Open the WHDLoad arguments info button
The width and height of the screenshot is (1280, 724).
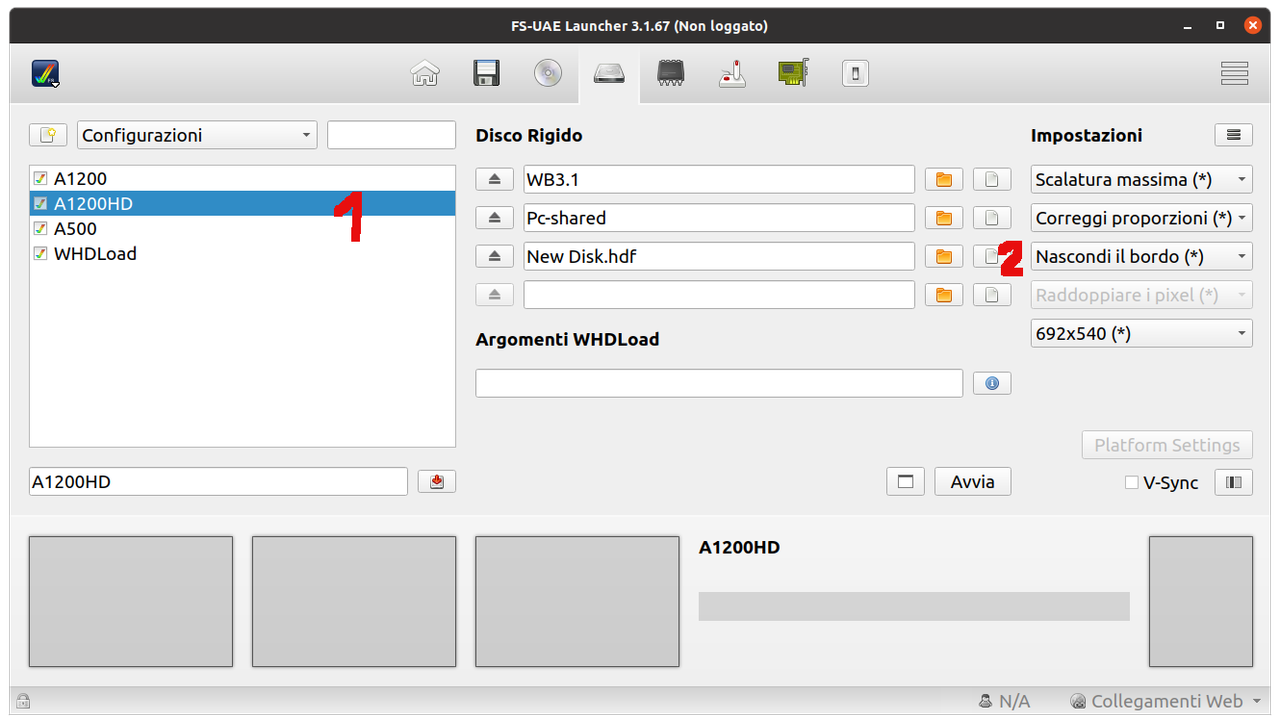[x=992, y=383]
